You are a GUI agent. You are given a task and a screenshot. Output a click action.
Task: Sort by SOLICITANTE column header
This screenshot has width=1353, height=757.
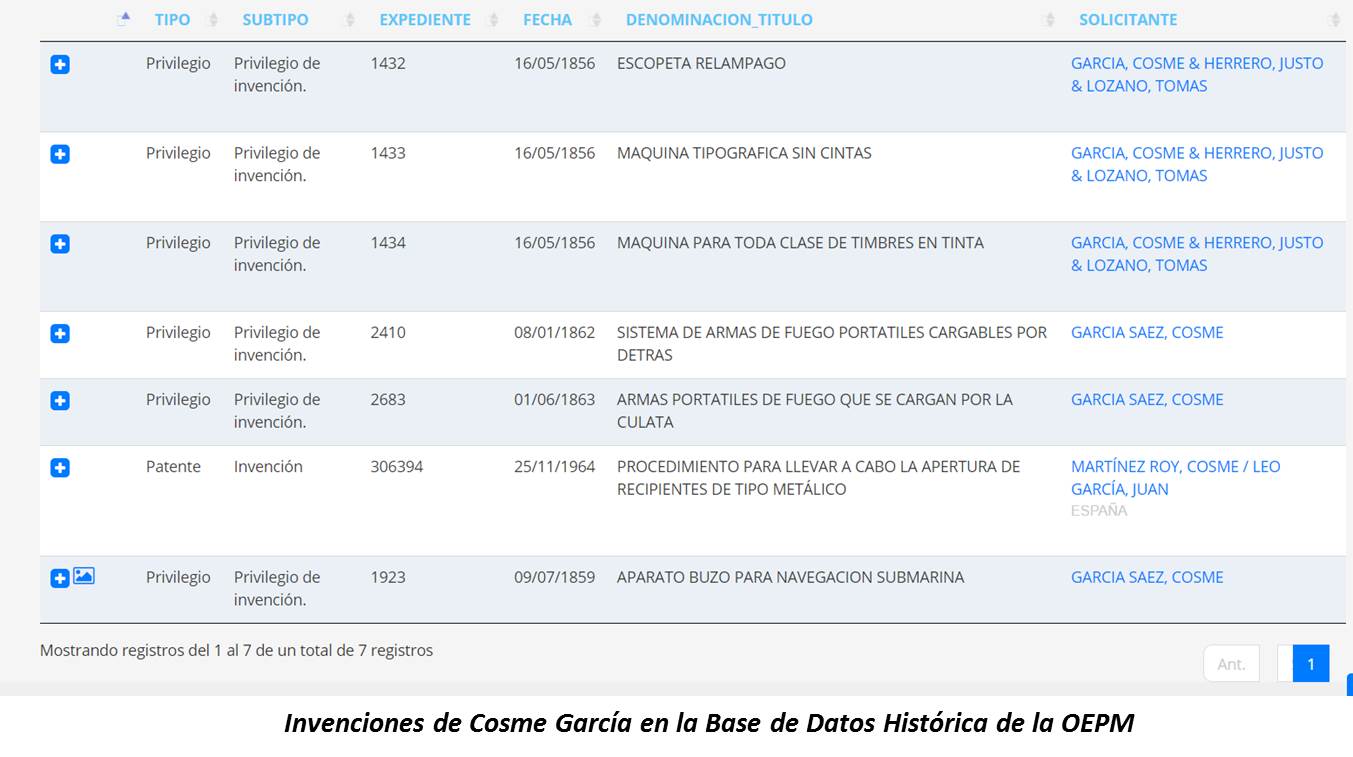point(1128,20)
